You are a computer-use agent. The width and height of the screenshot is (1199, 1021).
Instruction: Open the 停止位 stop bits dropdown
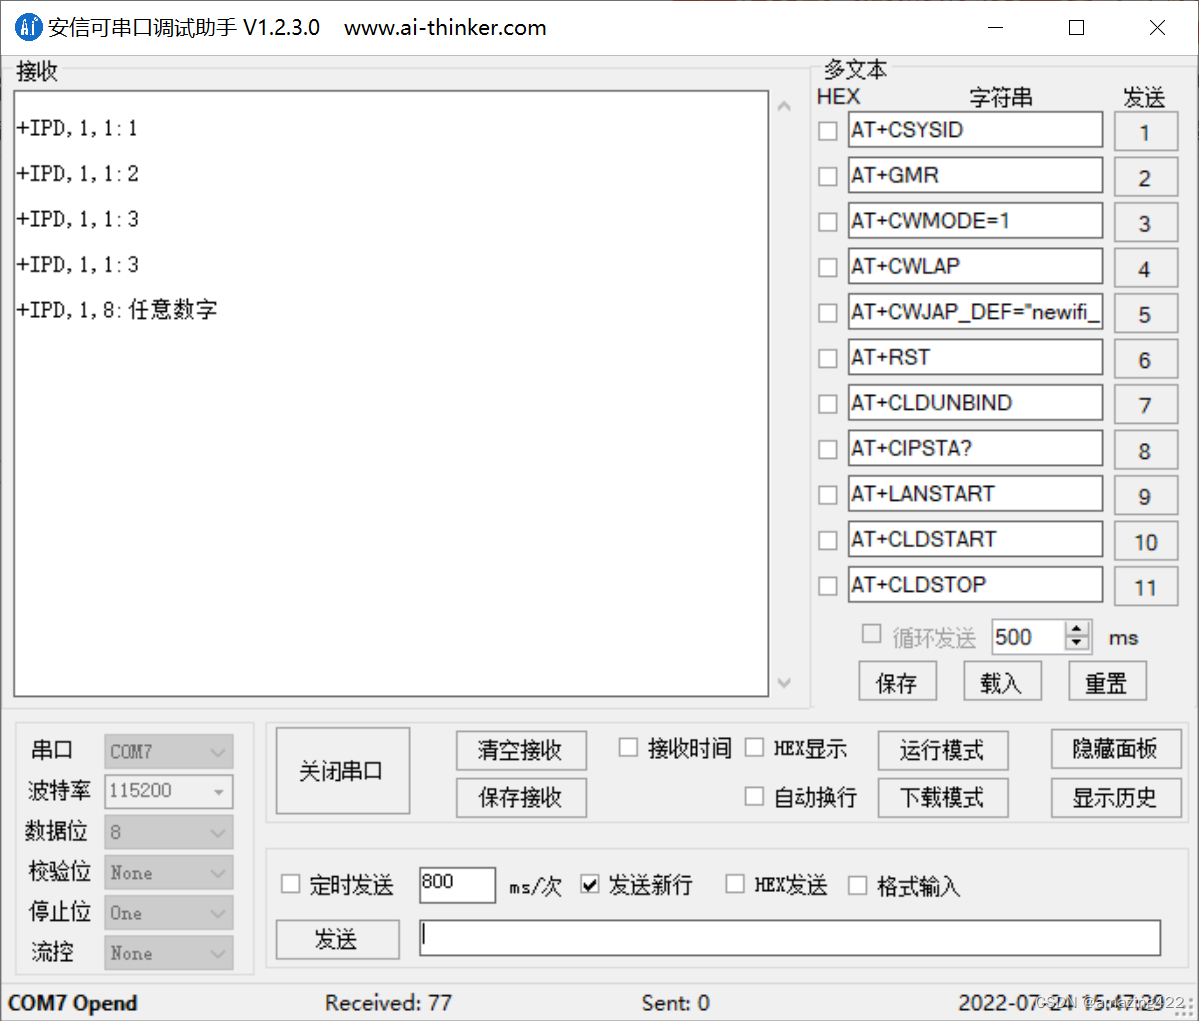click(x=168, y=913)
